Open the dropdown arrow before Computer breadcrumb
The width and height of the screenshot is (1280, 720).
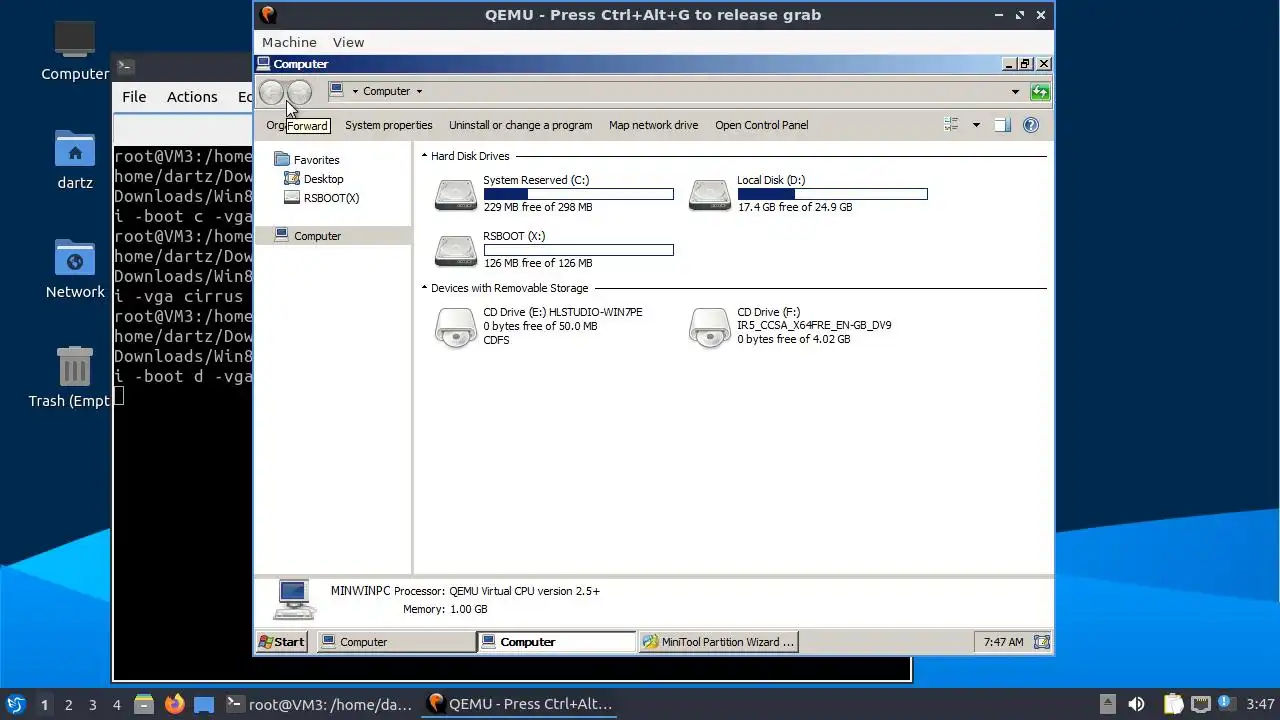point(355,91)
